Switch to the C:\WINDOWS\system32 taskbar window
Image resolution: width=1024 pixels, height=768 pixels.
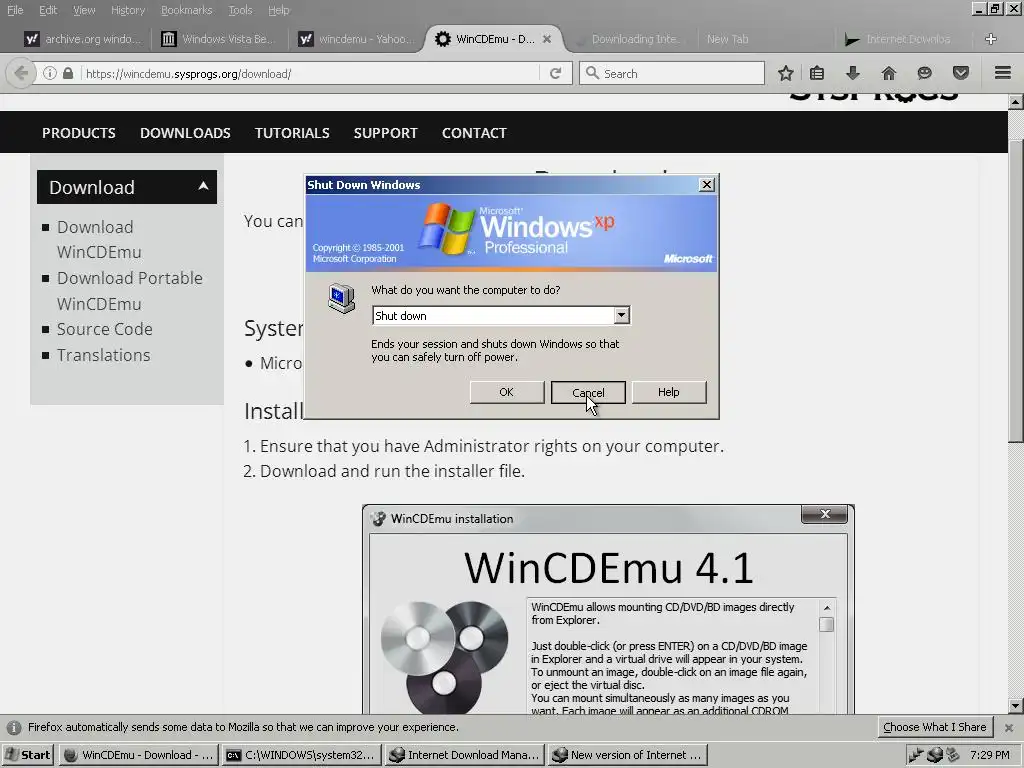click(302, 755)
